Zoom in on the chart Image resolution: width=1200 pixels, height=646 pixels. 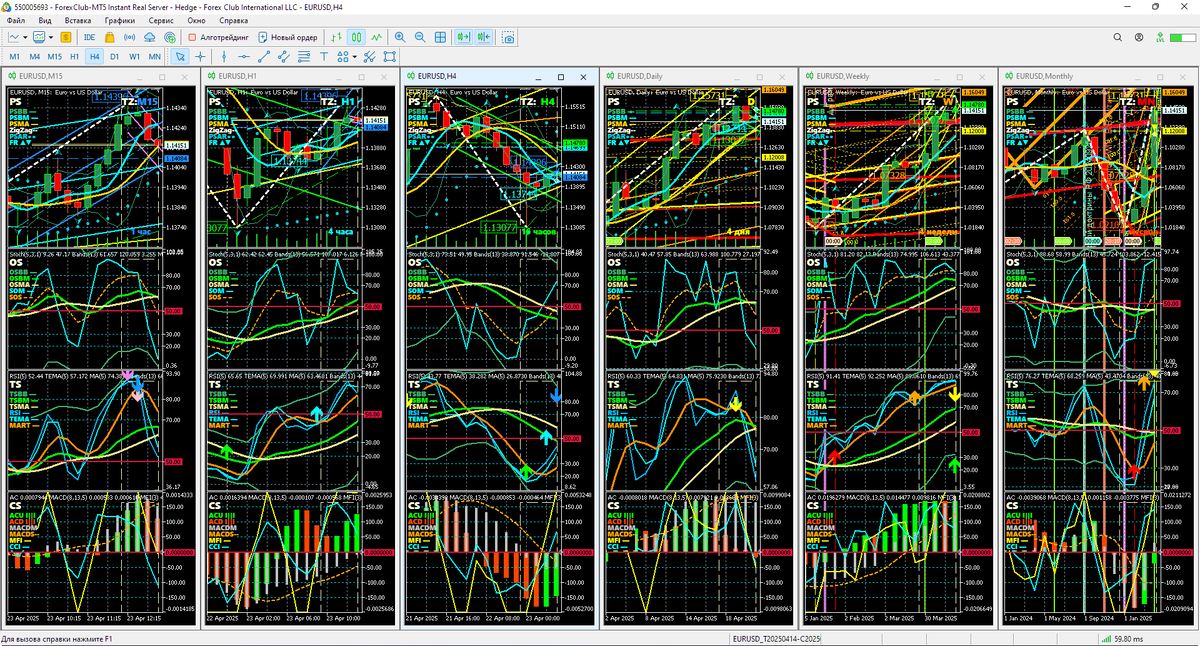[400, 37]
